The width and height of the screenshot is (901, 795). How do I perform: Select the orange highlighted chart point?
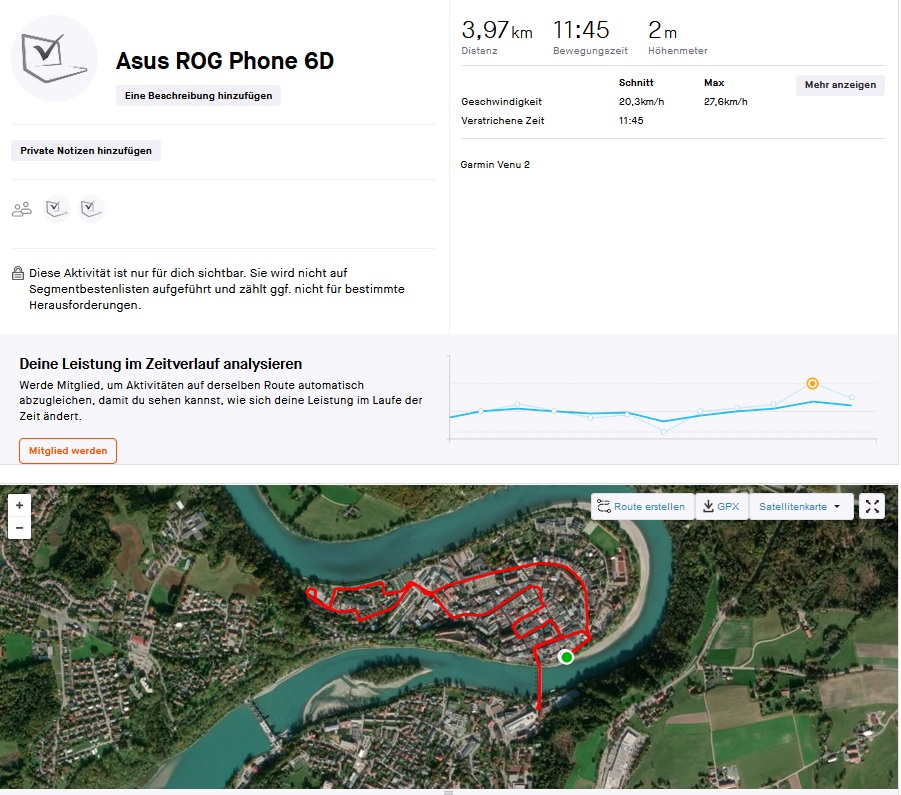click(x=813, y=383)
